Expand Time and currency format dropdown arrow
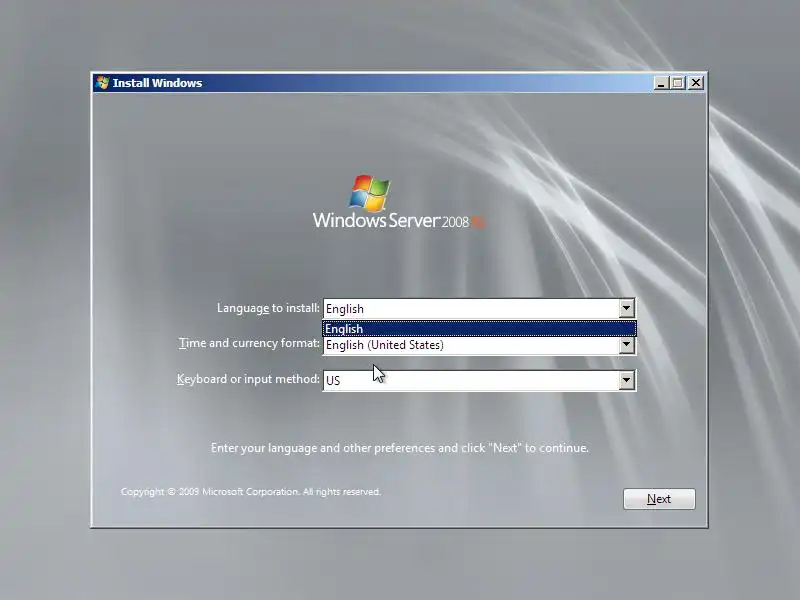The image size is (800, 600). tap(627, 345)
